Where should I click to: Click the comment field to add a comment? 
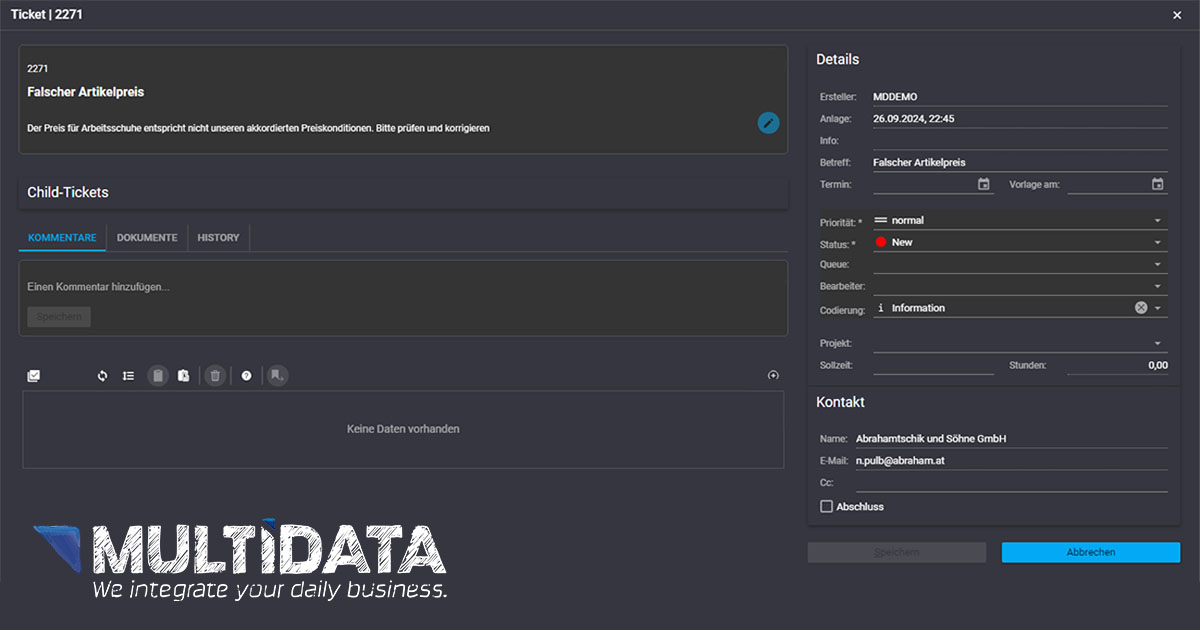400,287
